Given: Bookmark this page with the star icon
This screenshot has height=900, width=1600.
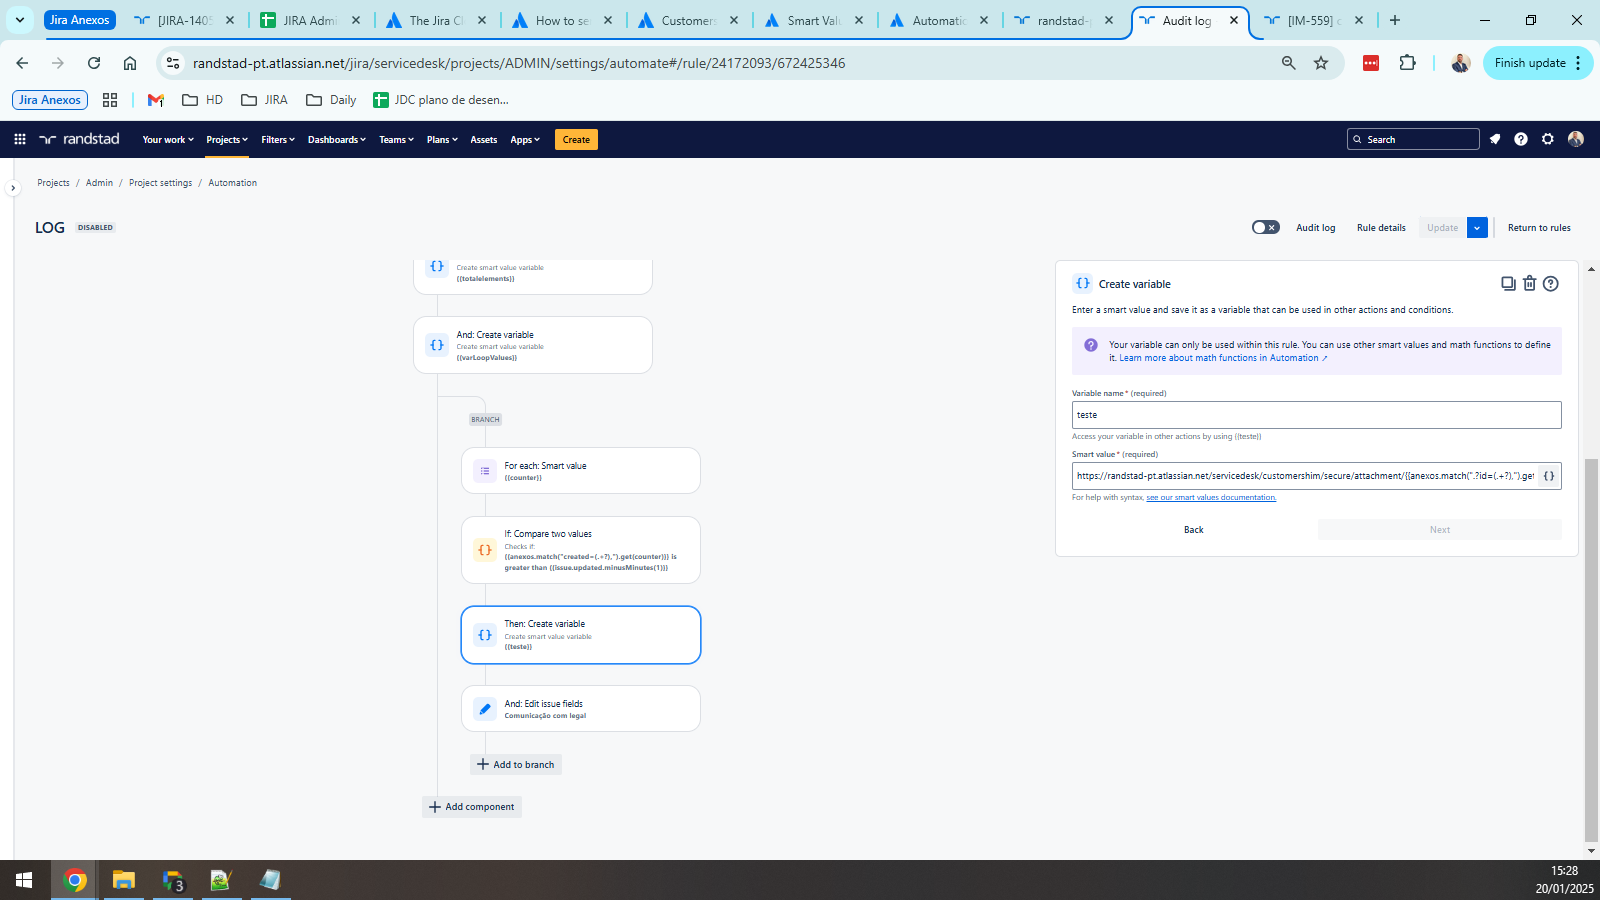Looking at the screenshot, I should tap(1321, 63).
